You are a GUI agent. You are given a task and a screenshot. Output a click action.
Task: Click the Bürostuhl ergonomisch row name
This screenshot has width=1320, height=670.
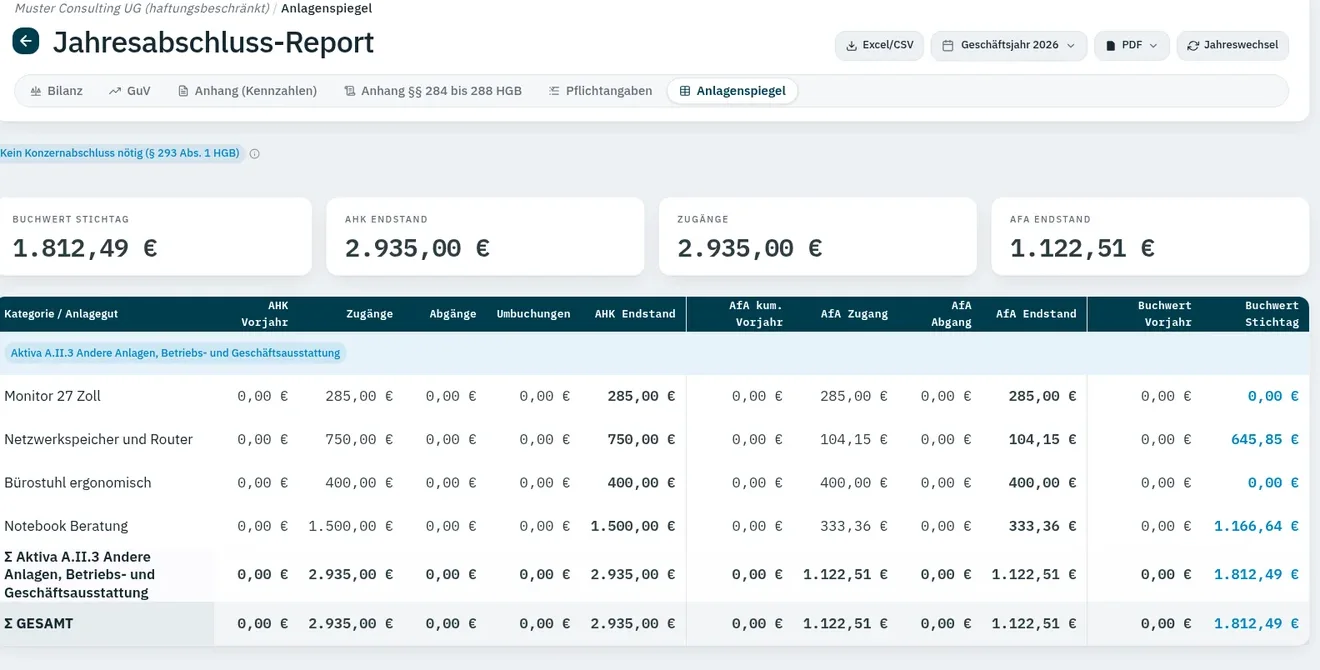click(x=78, y=483)
